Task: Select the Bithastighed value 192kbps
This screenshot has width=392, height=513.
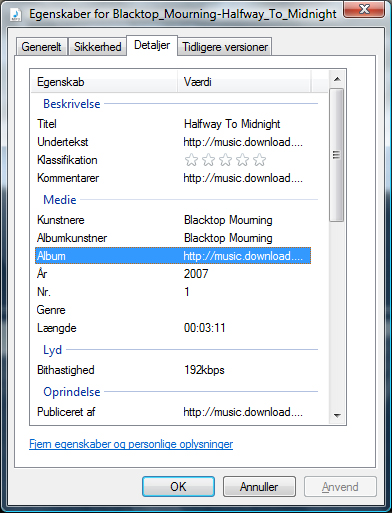Action: pos(204,370)
